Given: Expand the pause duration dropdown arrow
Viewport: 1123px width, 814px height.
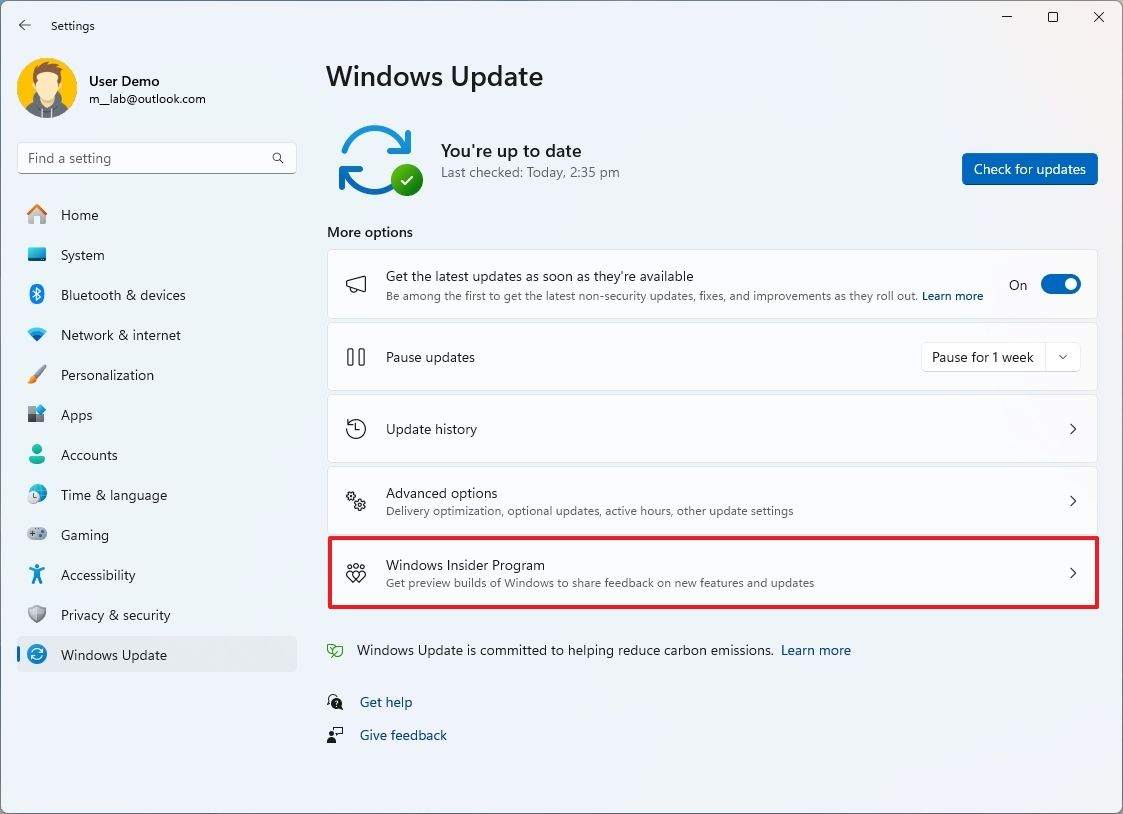Looking at the screenshot, I should (1063, 357).
